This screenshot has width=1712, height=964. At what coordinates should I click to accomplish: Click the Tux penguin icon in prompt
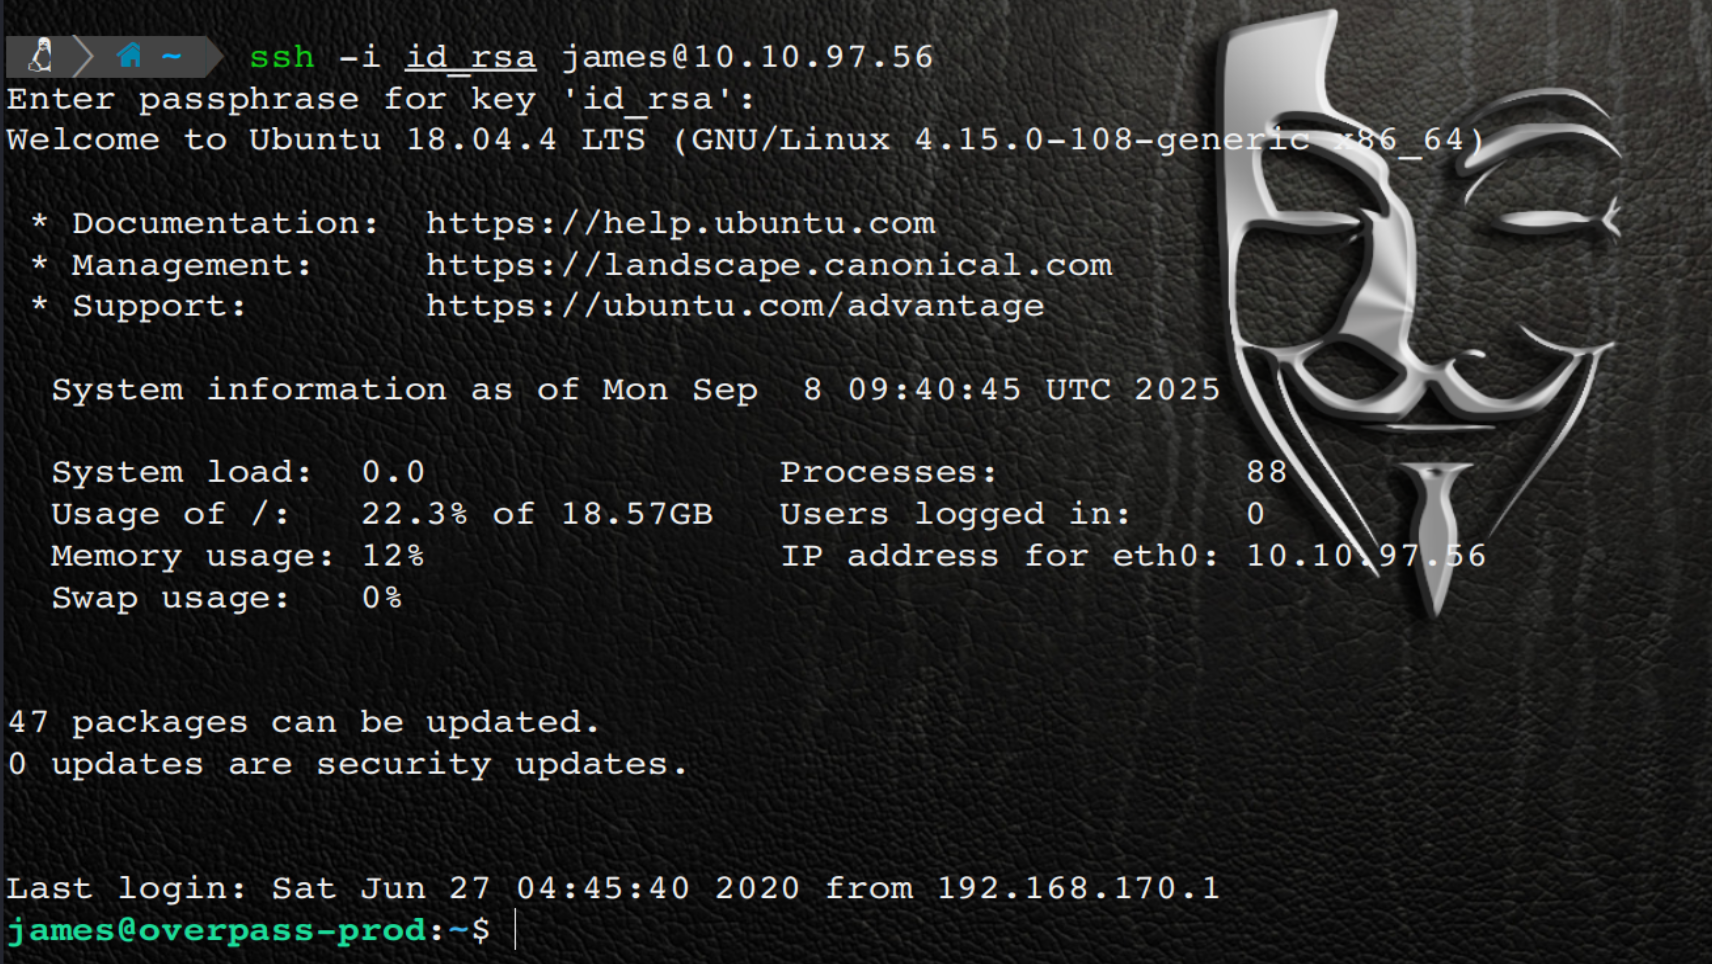pos(41,56)
